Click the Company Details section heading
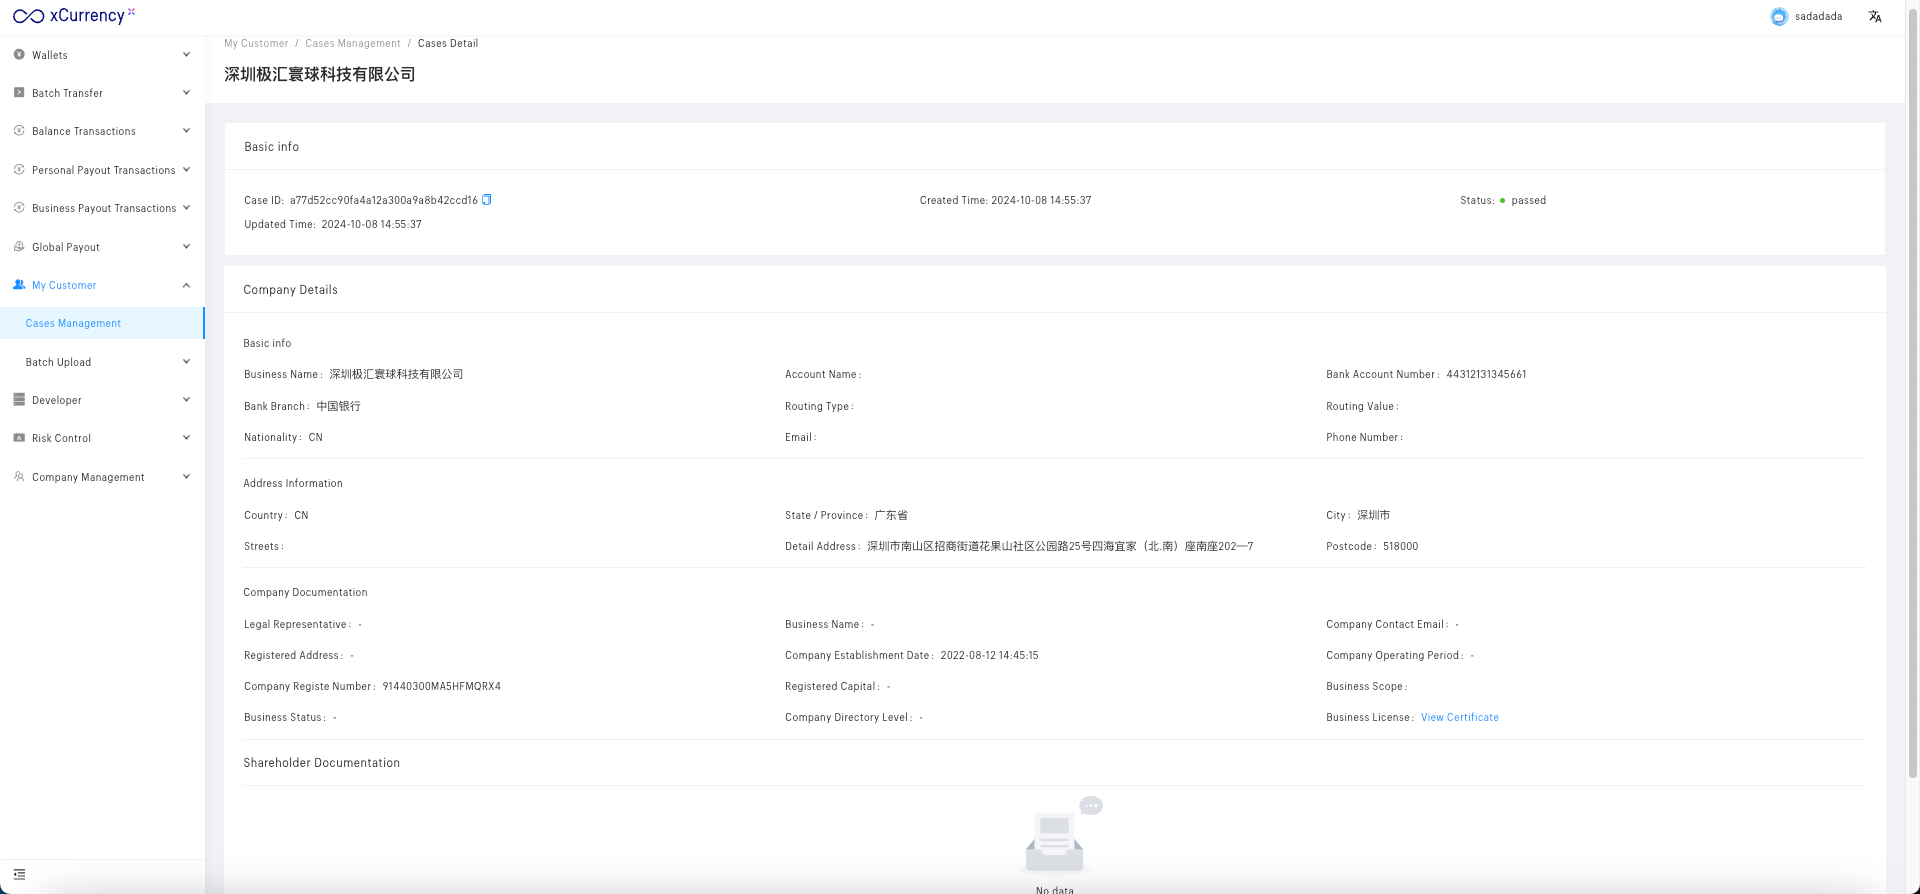 click(x=291, y=290)
